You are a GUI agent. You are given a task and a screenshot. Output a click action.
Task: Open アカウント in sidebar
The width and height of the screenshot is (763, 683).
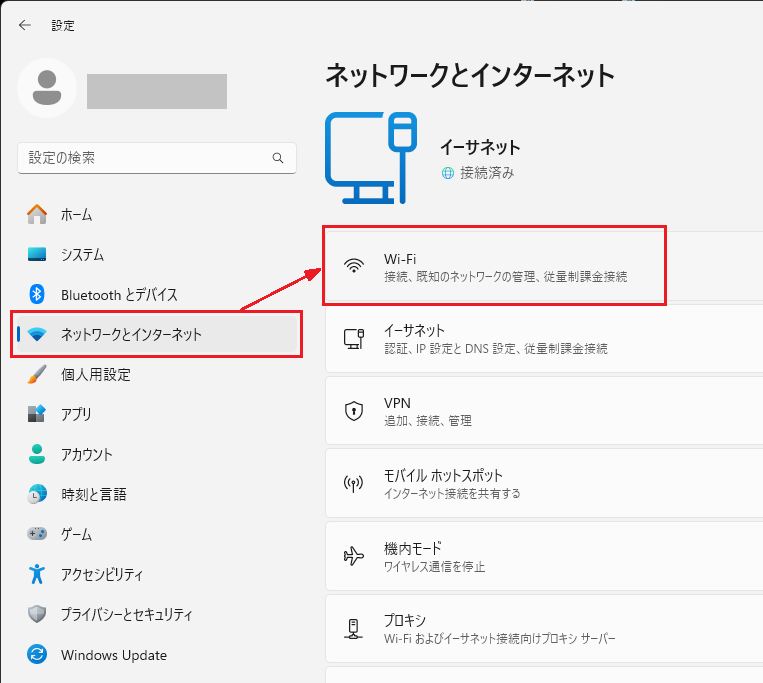[x=157, y=454]
